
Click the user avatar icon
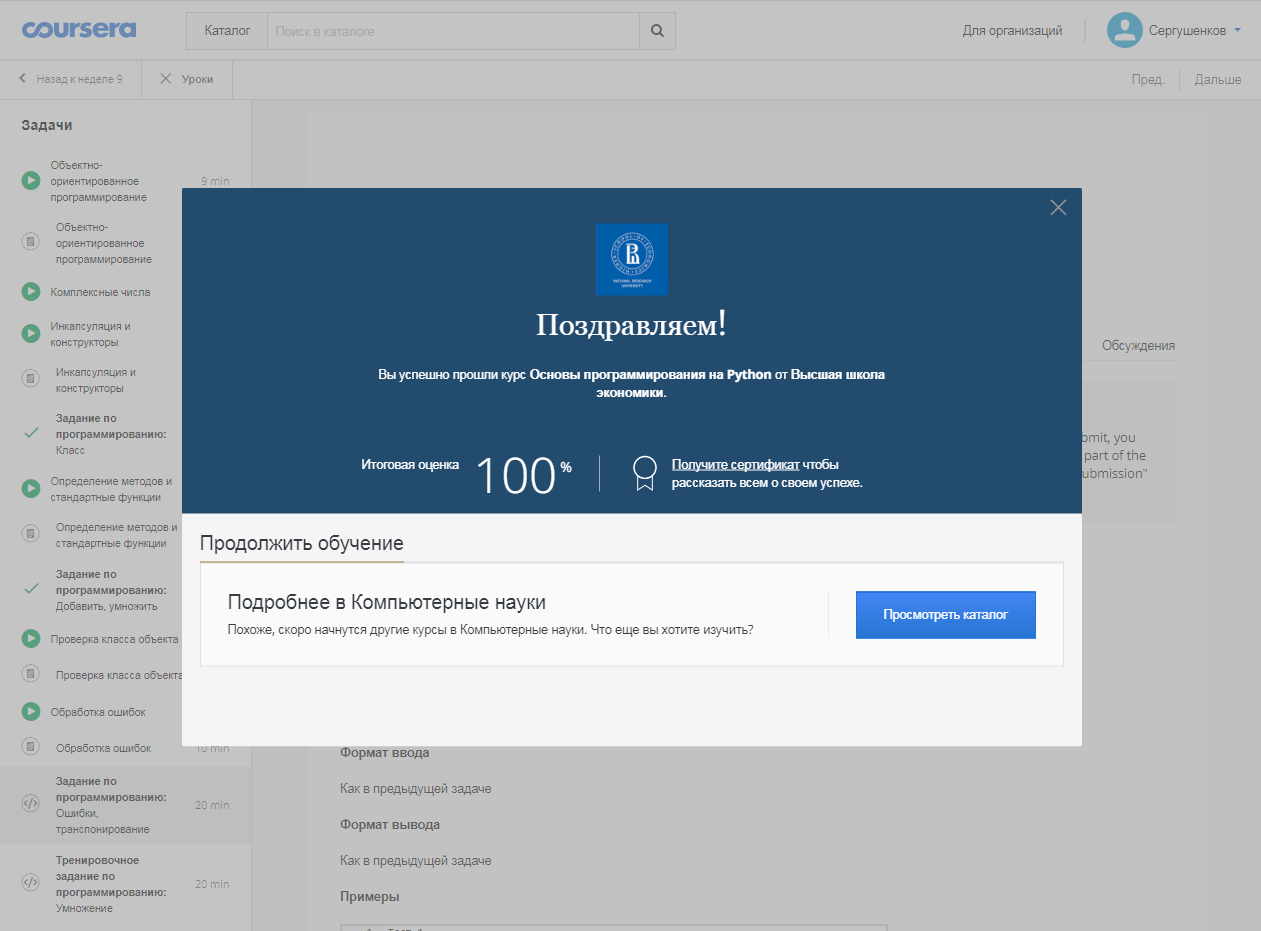click(x=1124, y=30)
